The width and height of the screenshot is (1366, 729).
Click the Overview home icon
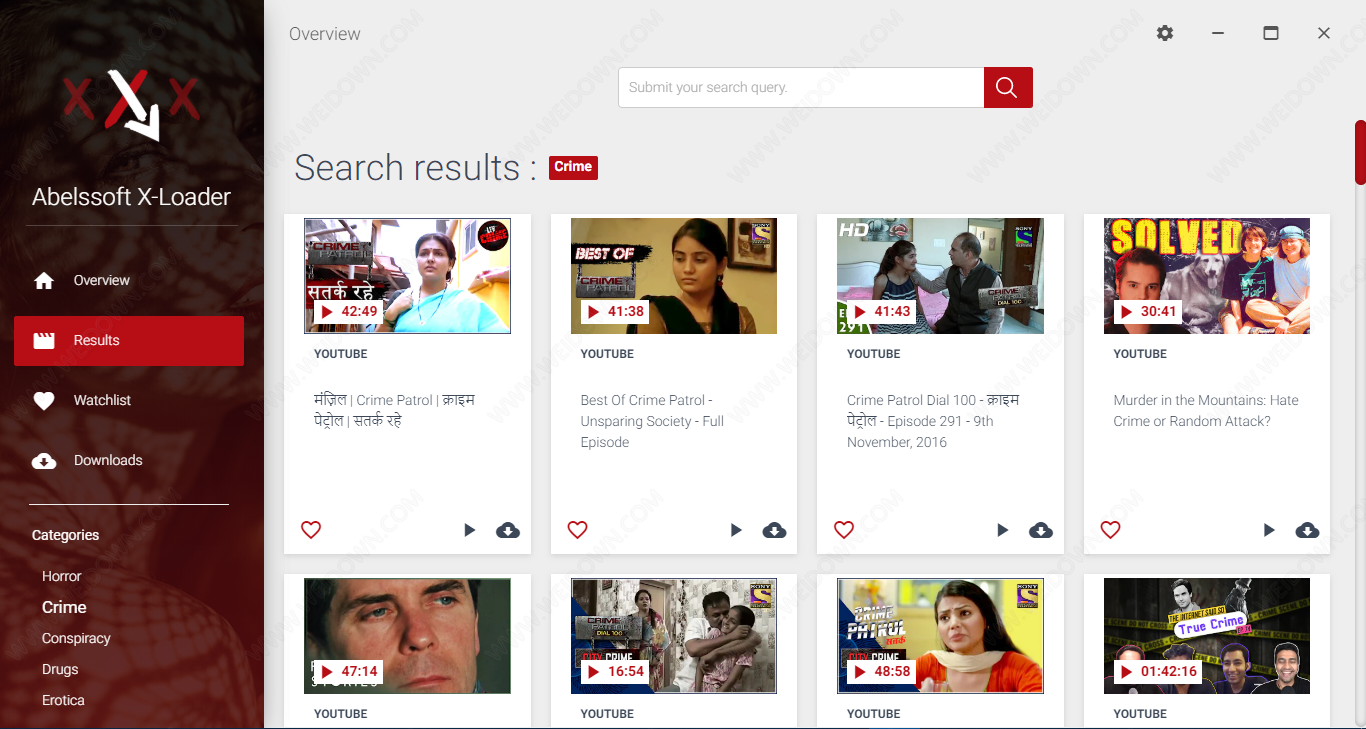(x=44, y=281)
